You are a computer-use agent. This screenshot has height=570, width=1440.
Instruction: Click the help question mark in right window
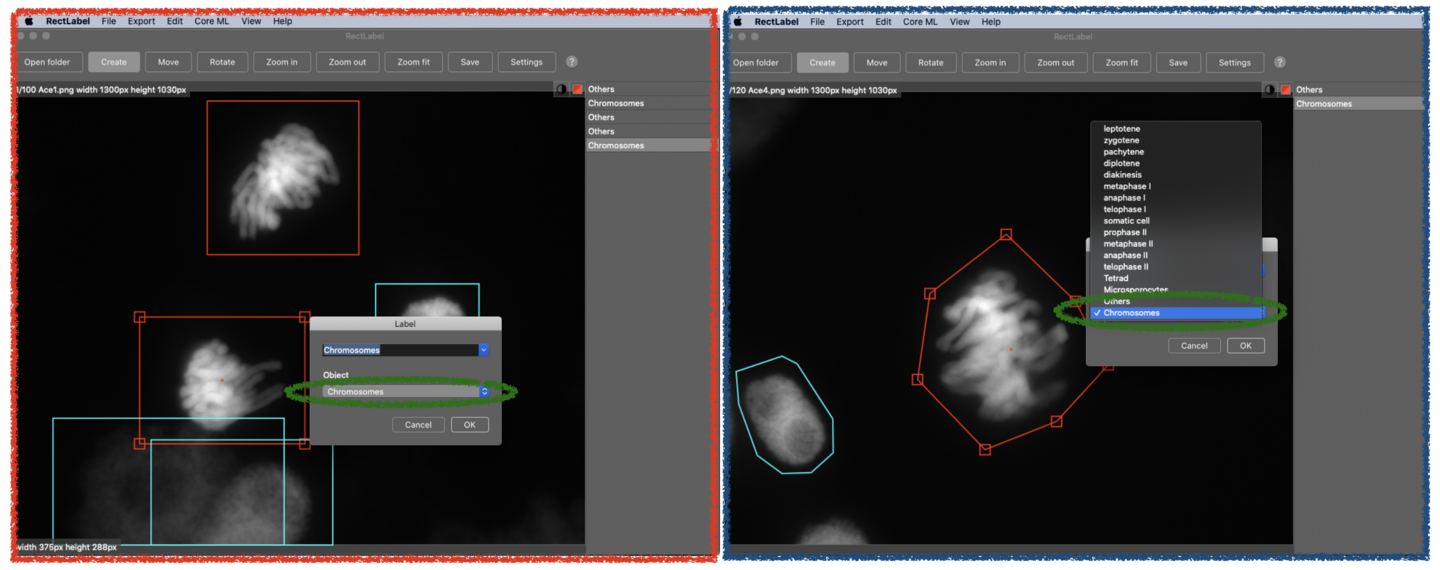pyautogui.click(x=1279, y=62)
